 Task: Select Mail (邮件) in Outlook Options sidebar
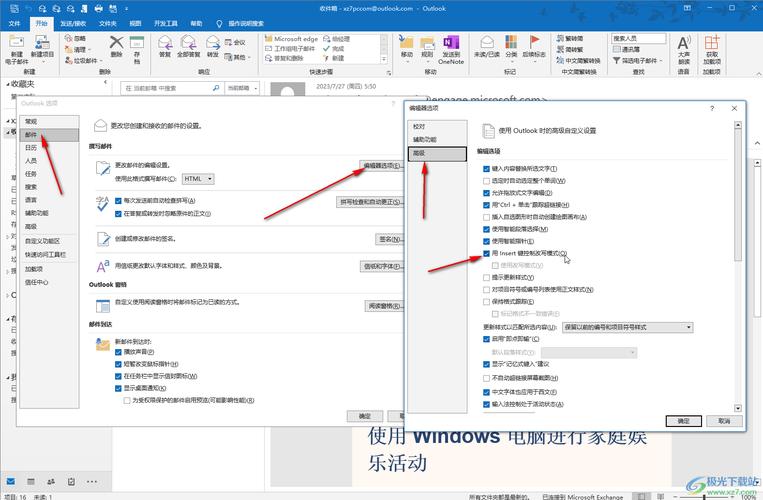click(x=50, y=135)
